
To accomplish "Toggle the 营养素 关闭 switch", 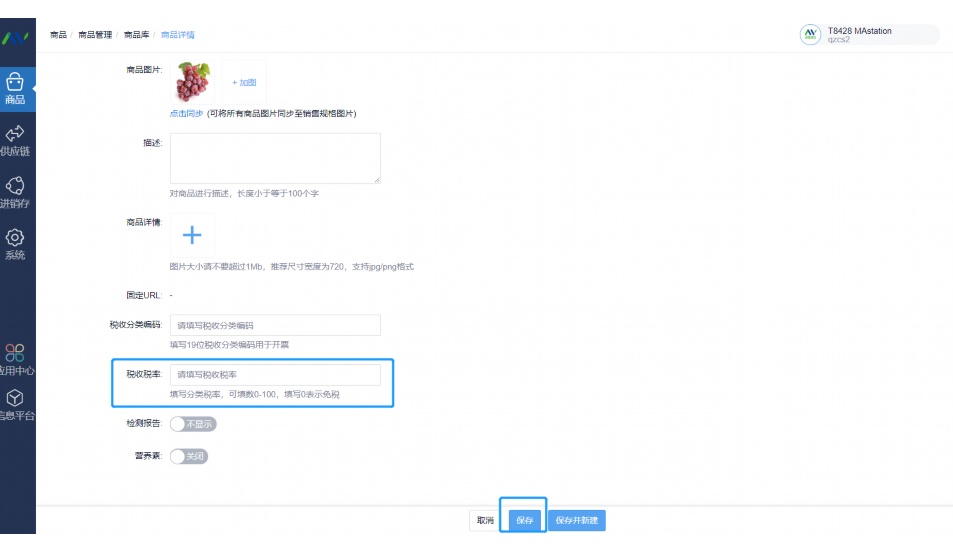I will coord(188,456).
